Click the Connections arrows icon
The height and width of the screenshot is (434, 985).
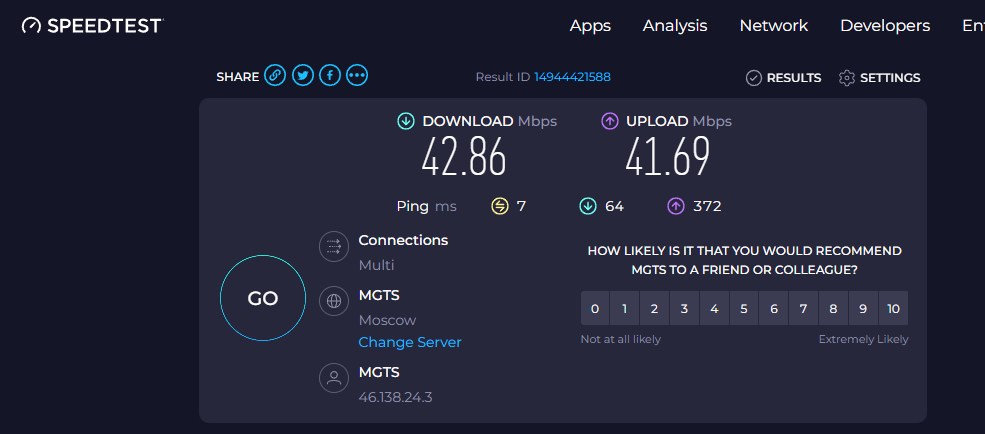[333, 246]
